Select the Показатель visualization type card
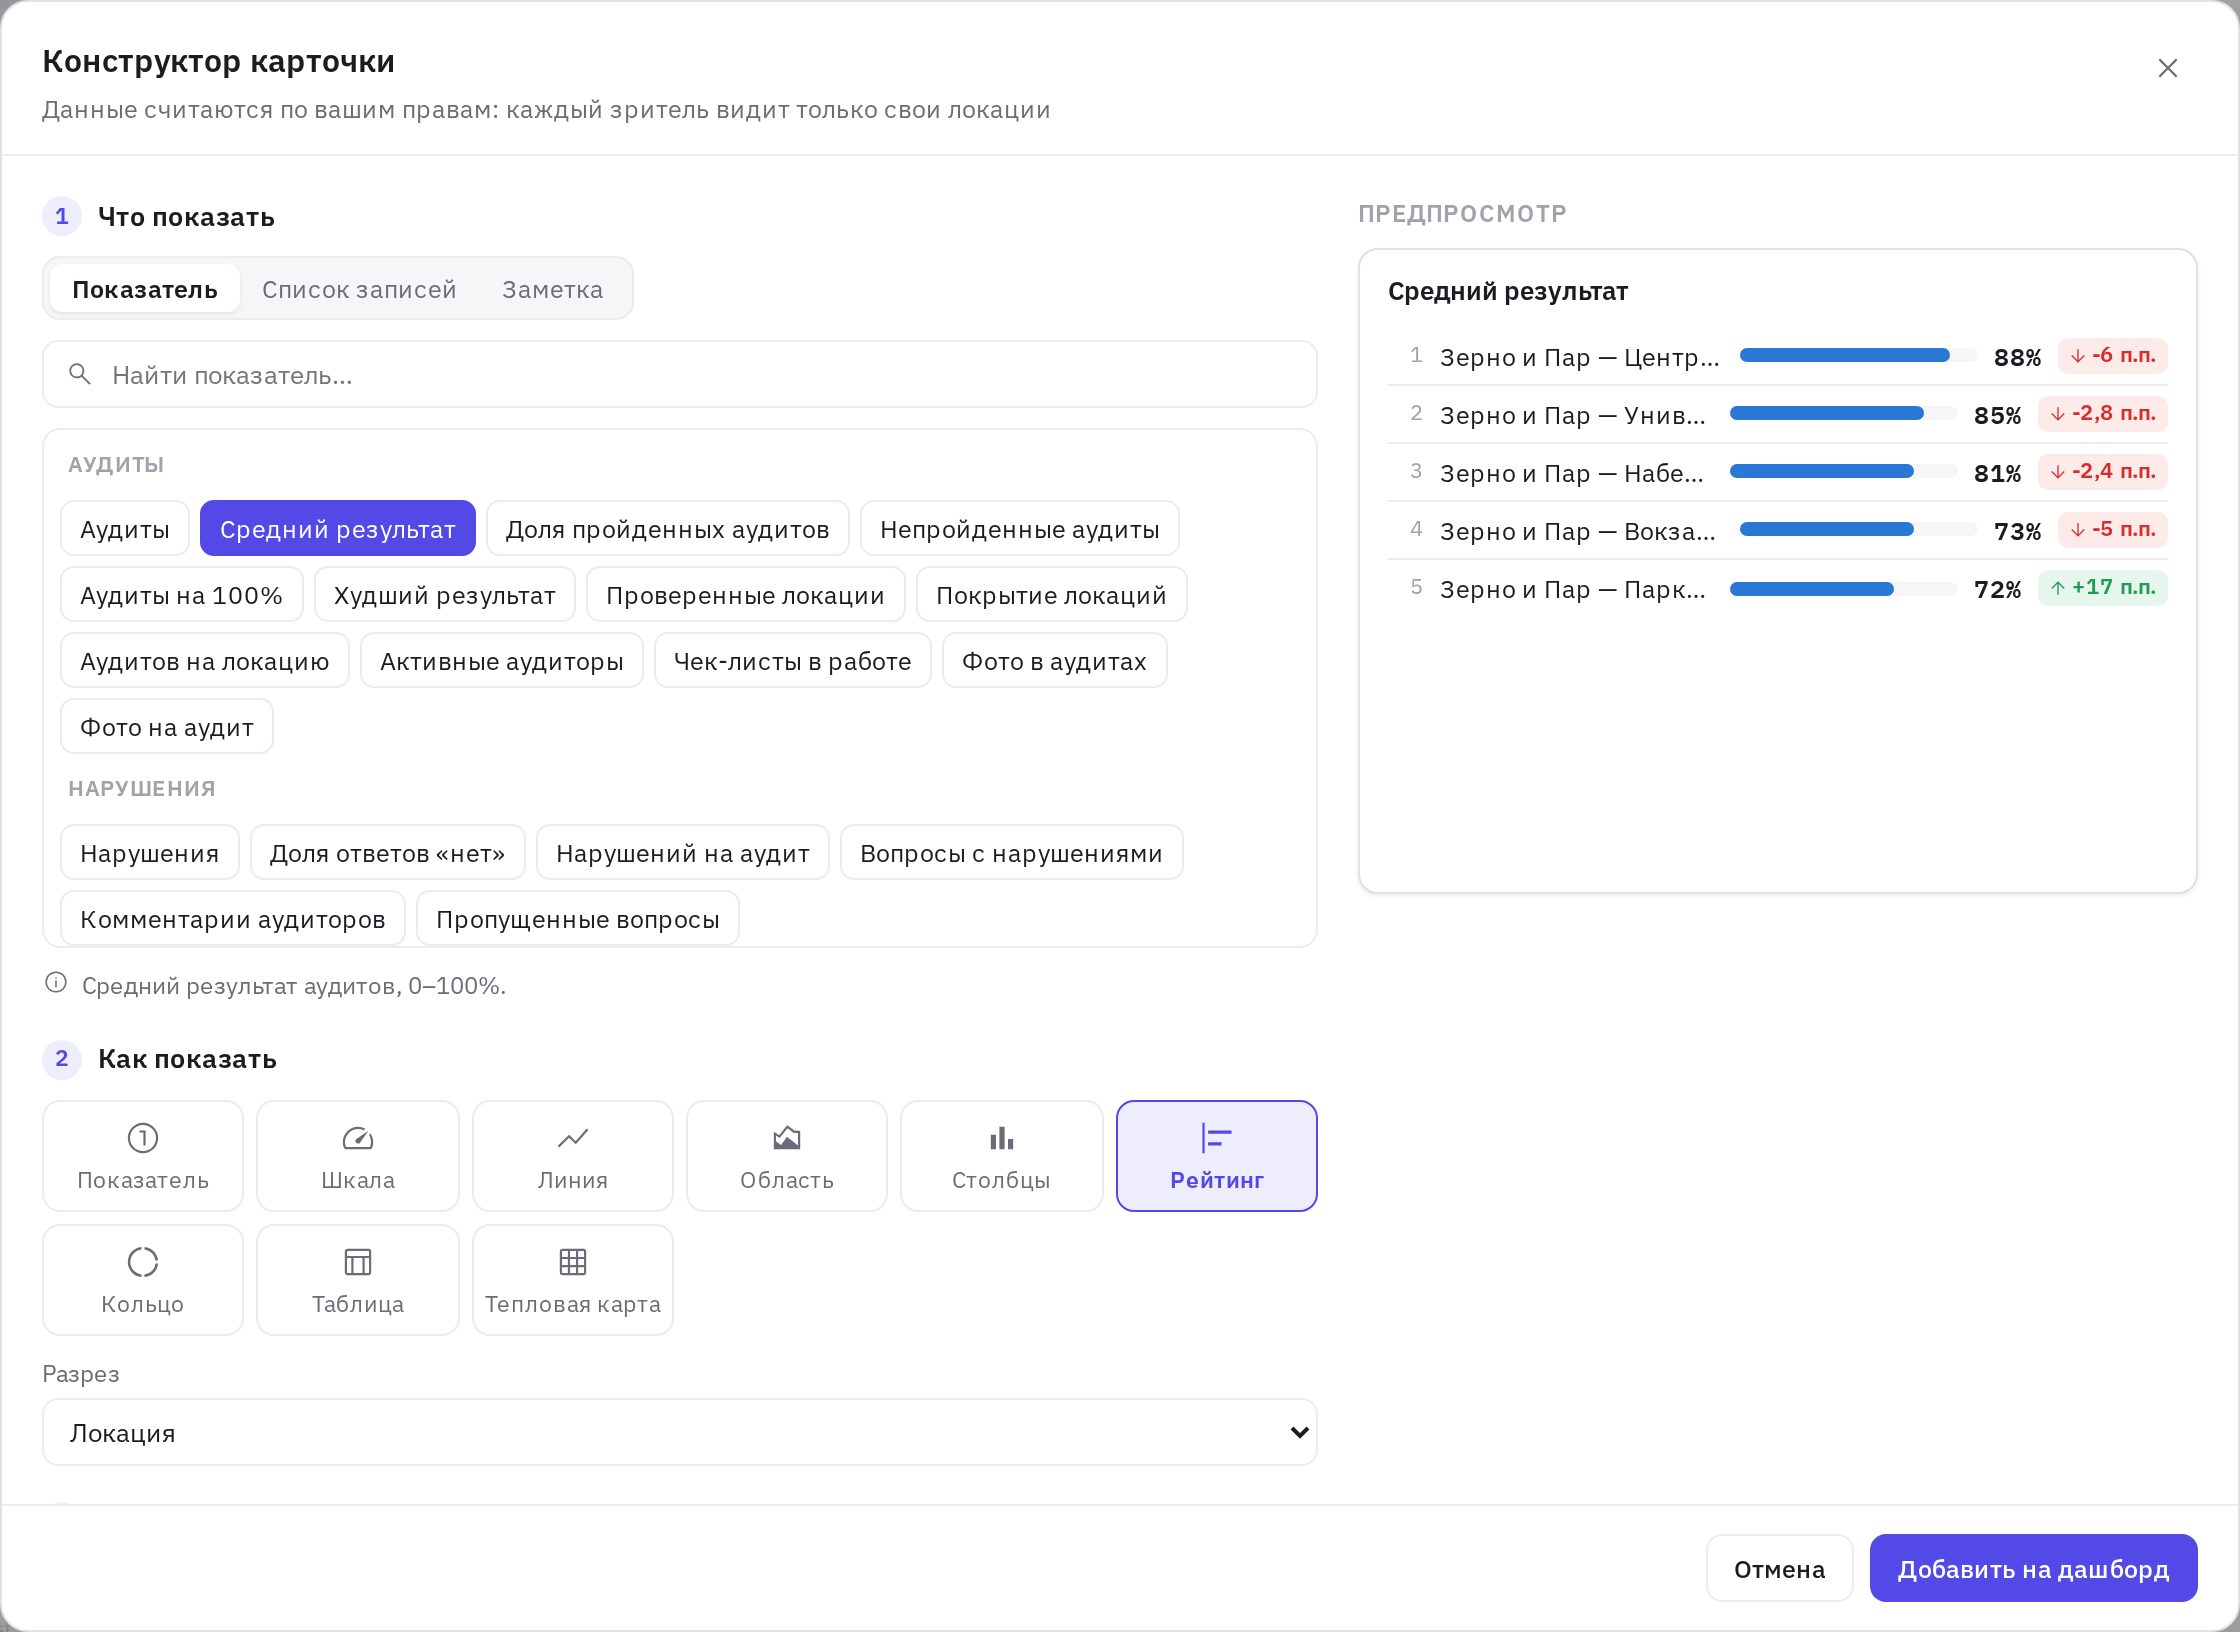This screenshot has height=1632, width=2240. [143, 1156]
